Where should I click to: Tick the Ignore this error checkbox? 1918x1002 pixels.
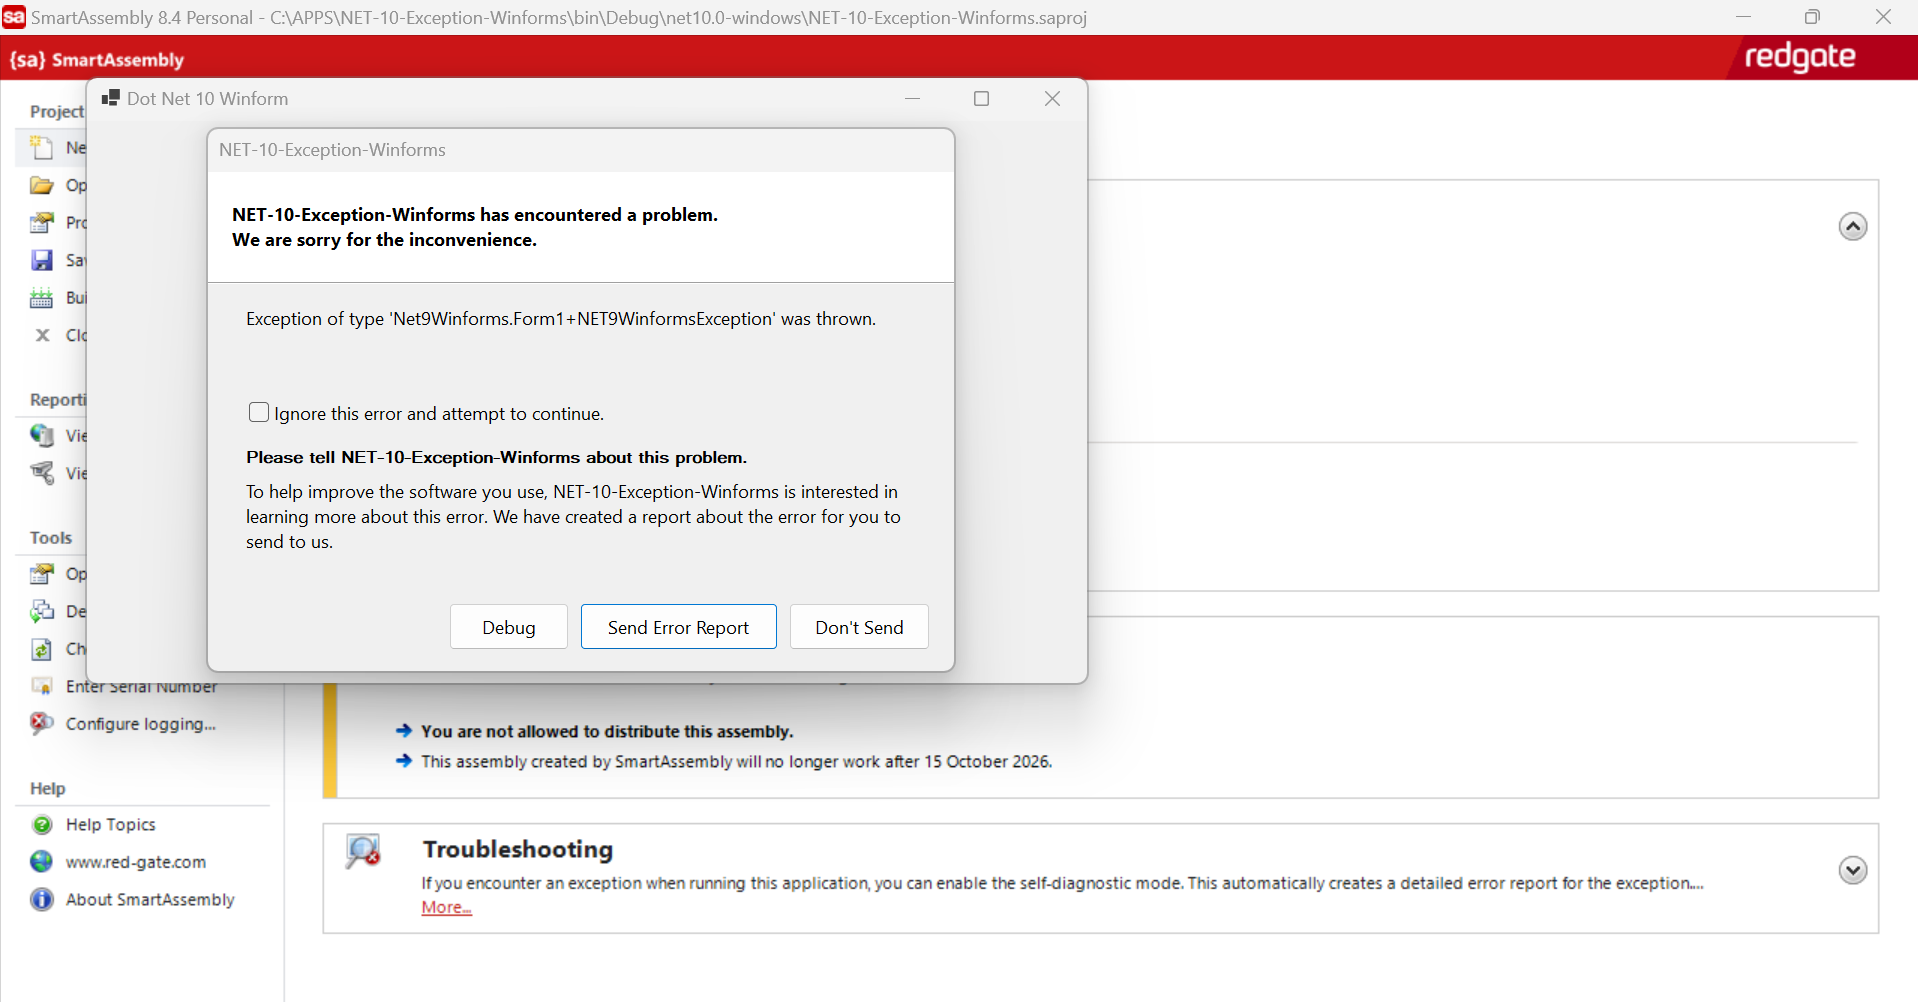[259, 412]
